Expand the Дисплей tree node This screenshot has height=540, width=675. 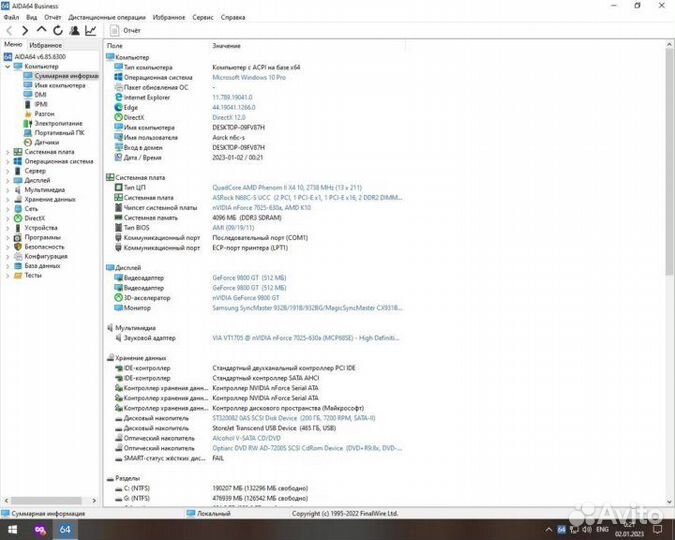tap(7, 180)
